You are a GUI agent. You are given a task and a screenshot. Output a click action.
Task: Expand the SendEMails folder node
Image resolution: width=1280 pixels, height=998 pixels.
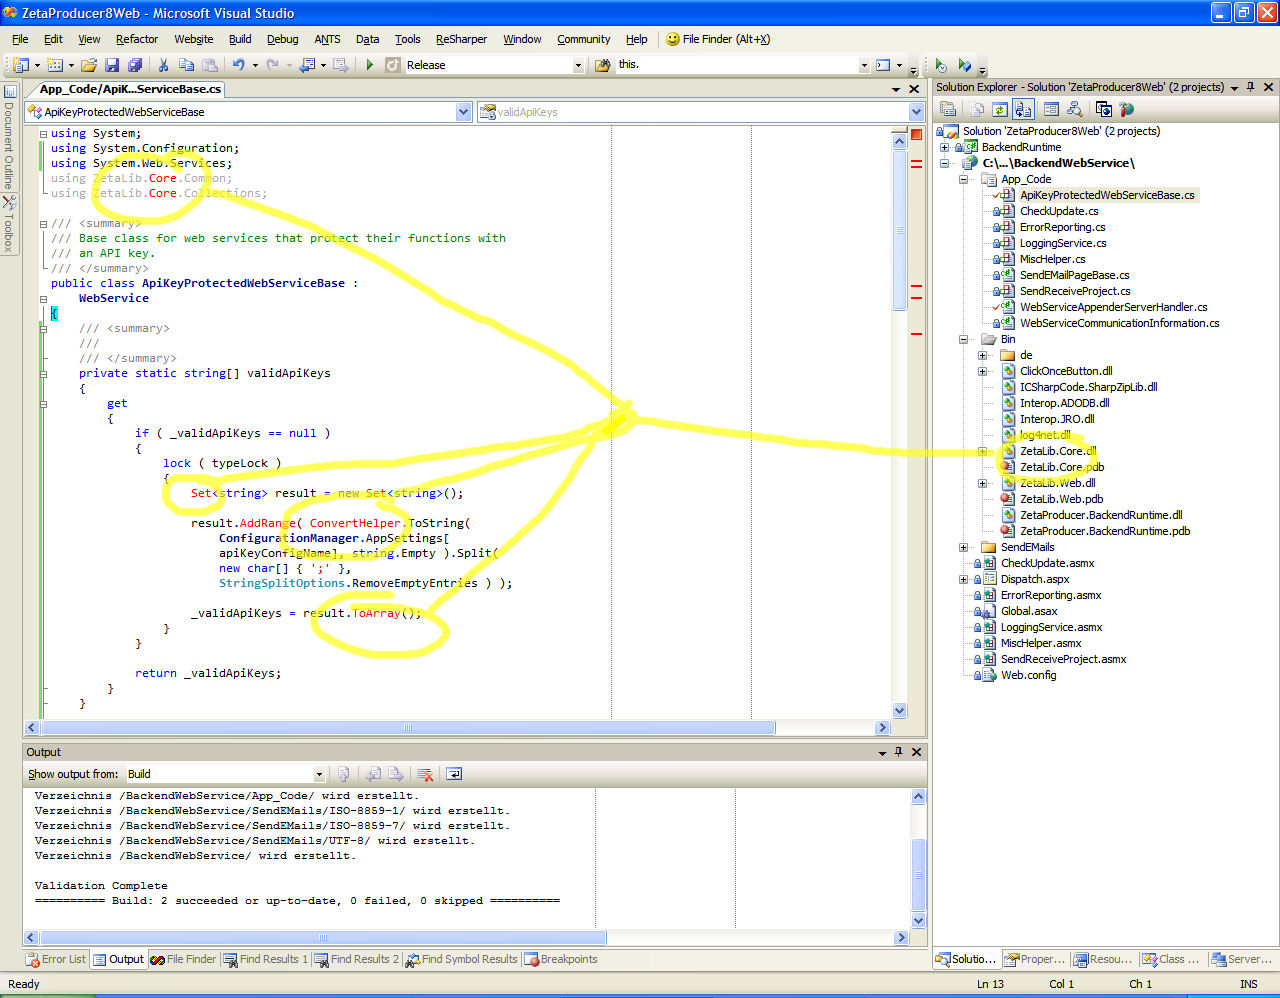(964, 547)
